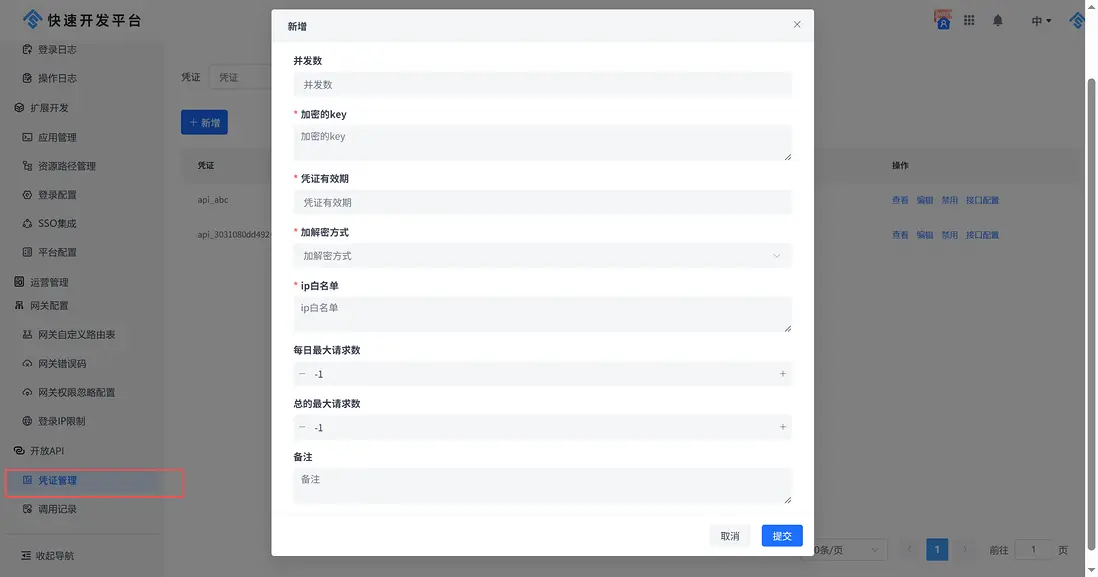Image resolution: width=1098 pixels, height=577 pixels.
Task: Increment 每日最大请求数 using plus stepper
Action: (x=781, y=373)
